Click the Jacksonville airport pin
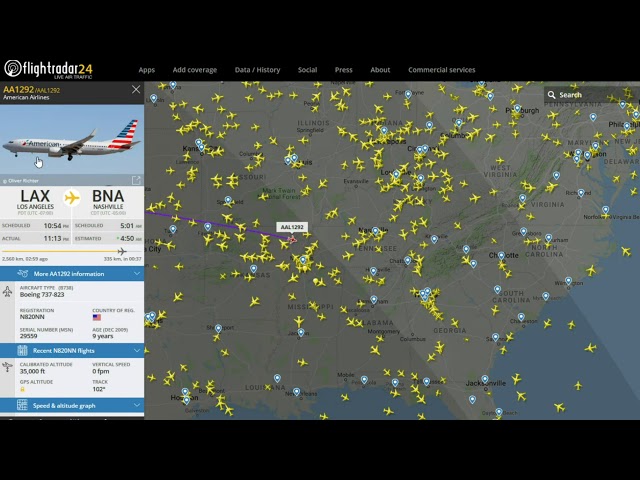The width and height of the screenshot is (640, 480). 484,379
